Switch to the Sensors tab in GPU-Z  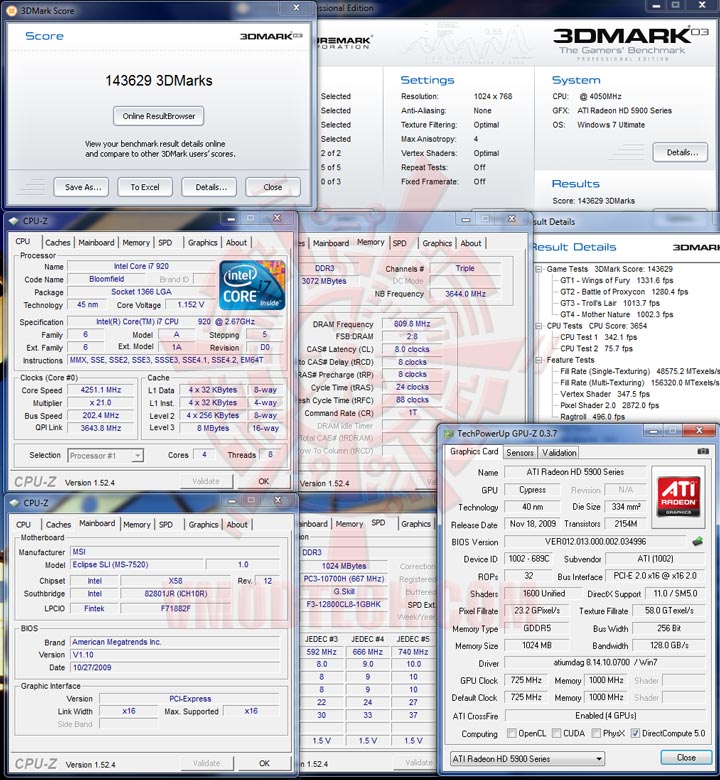[x=520, y=453]
